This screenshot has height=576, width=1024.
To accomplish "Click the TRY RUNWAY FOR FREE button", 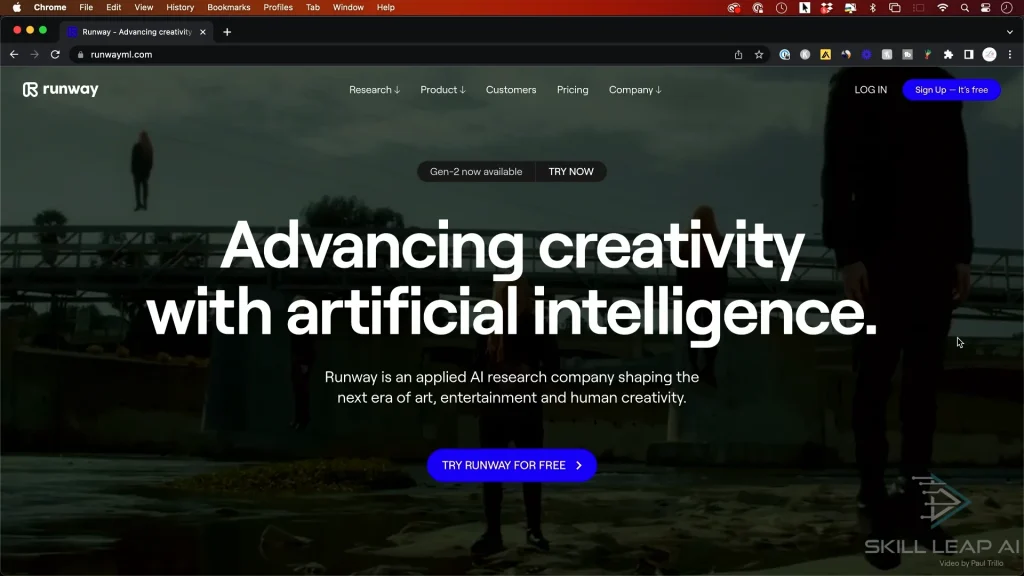I will 511,465.
